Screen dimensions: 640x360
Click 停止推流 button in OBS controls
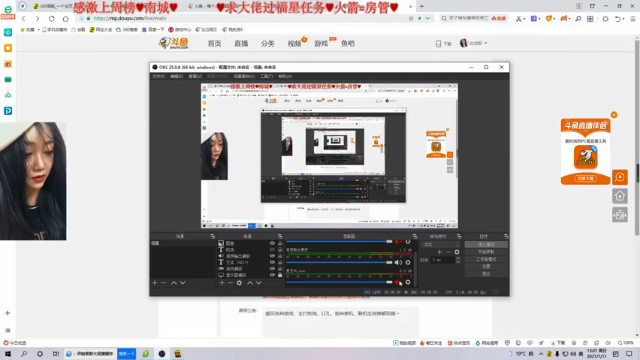486,244
